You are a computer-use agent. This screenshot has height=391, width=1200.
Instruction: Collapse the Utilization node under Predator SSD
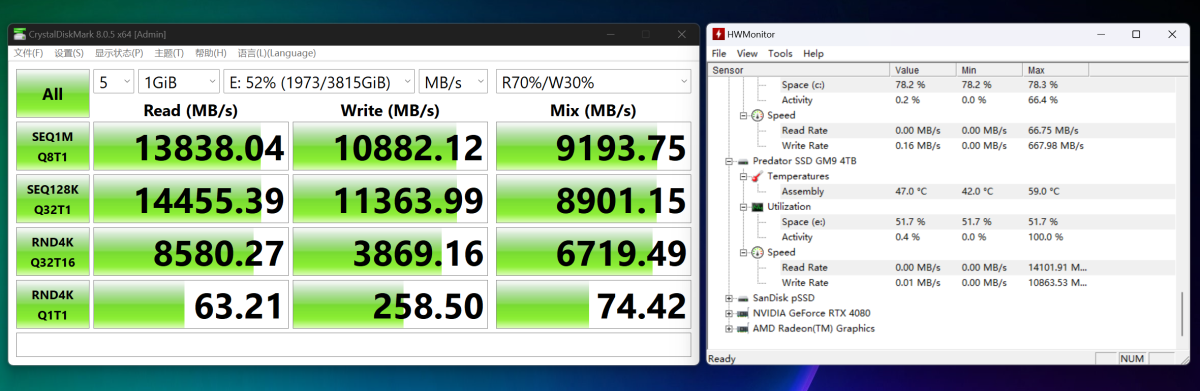click(x=743, y=207)
